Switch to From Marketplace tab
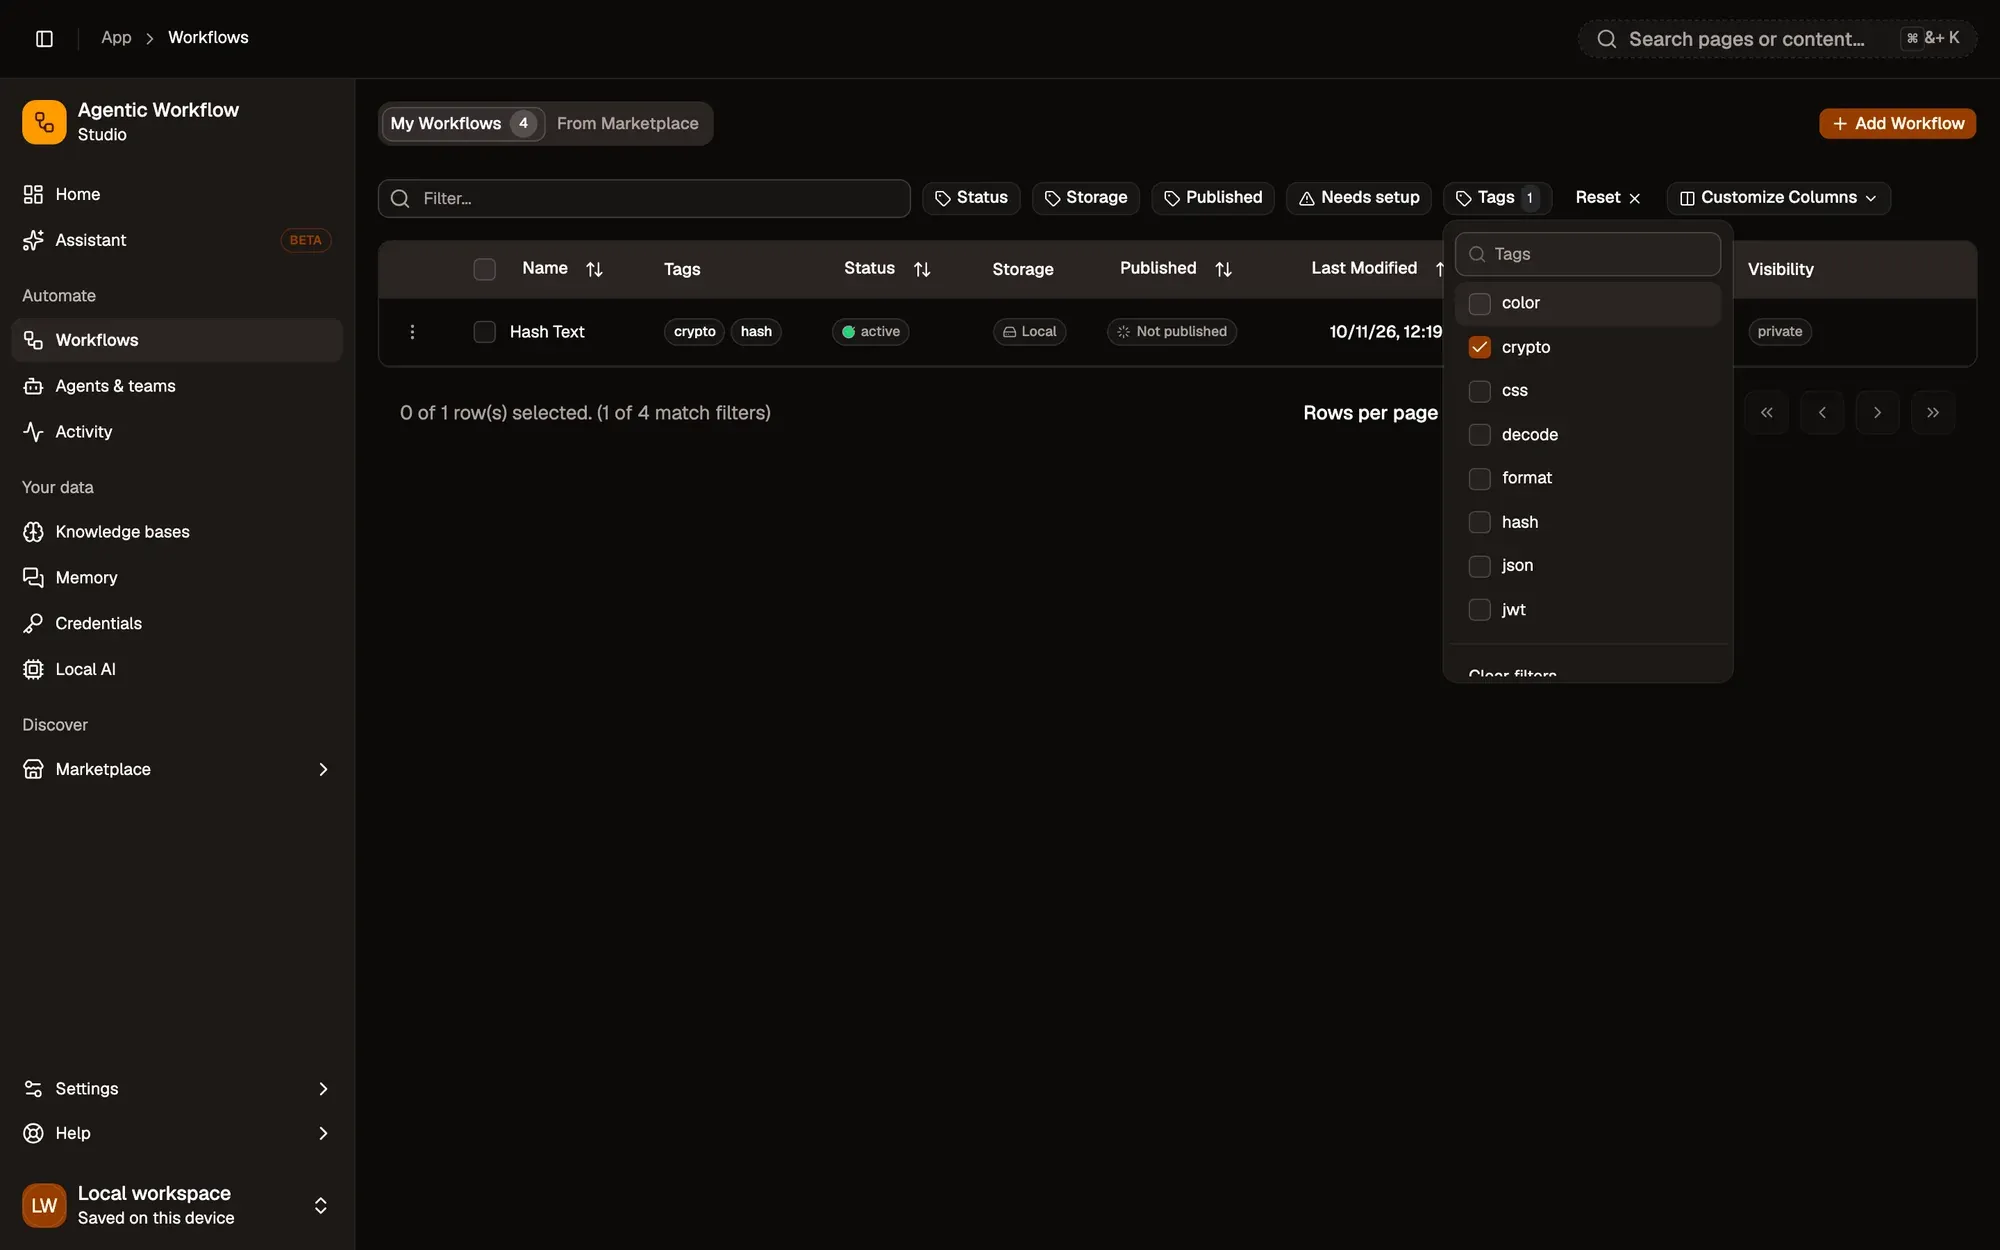The height and width of the screenshot is (1250, 2000). (x=628, y=124)
